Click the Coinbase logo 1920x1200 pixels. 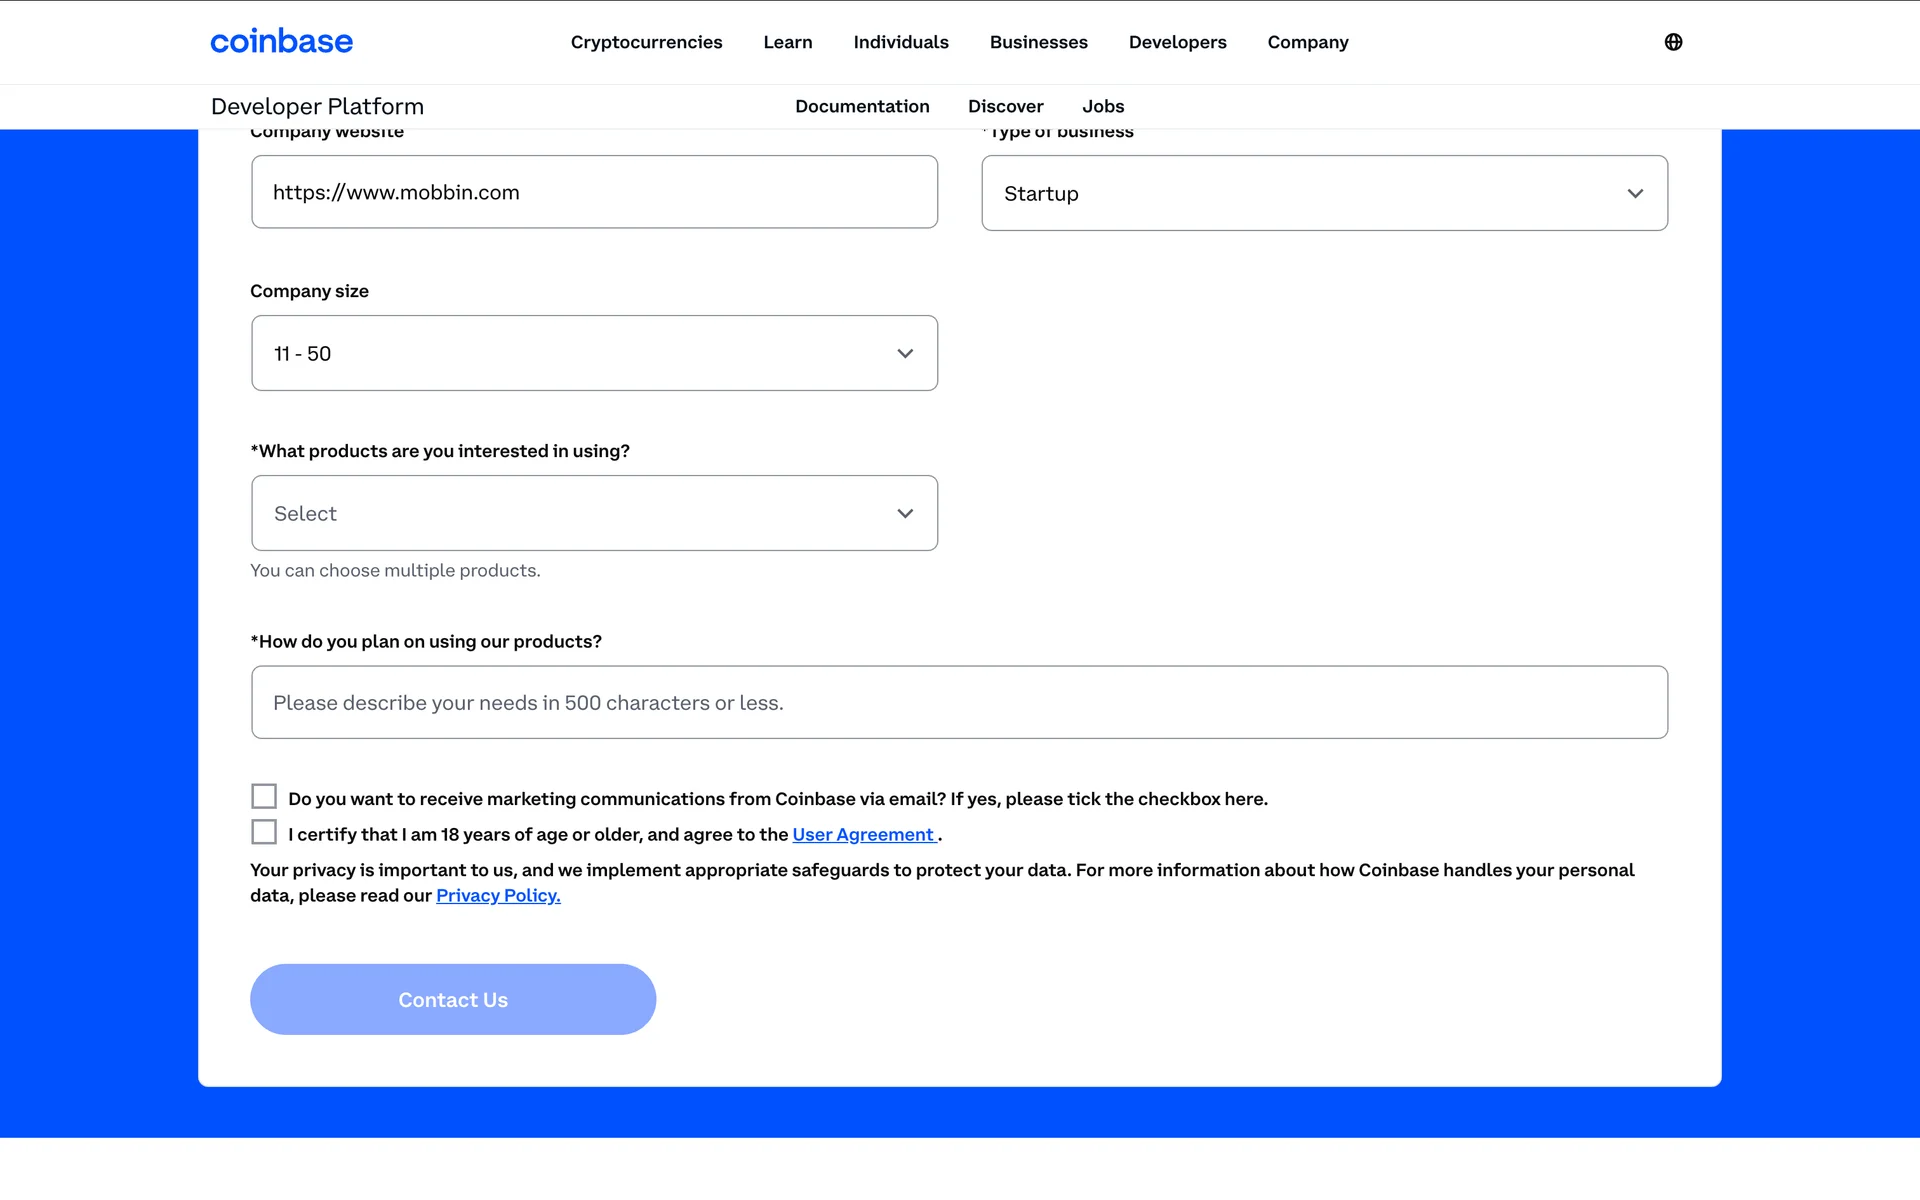[x=281, y=42]
